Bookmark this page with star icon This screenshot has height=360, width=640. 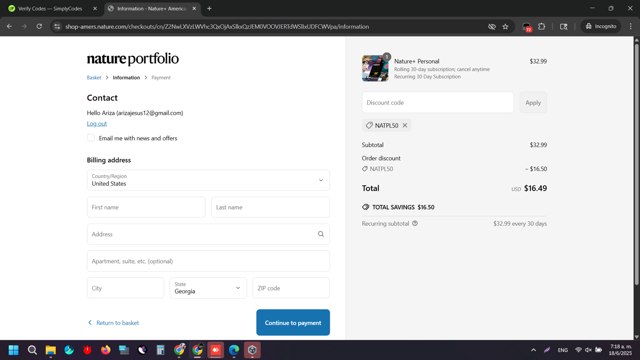(x=505, y=27)
